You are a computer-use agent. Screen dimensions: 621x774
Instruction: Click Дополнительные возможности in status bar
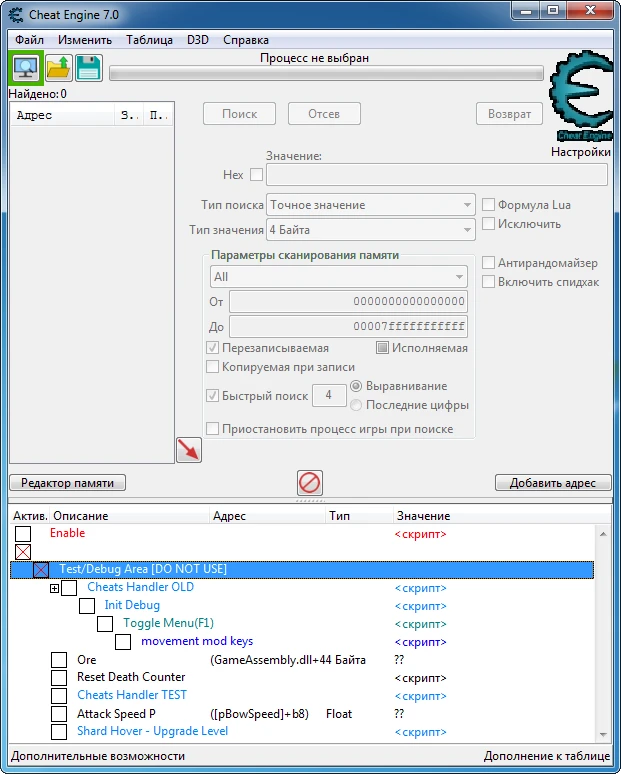(98, 756)
